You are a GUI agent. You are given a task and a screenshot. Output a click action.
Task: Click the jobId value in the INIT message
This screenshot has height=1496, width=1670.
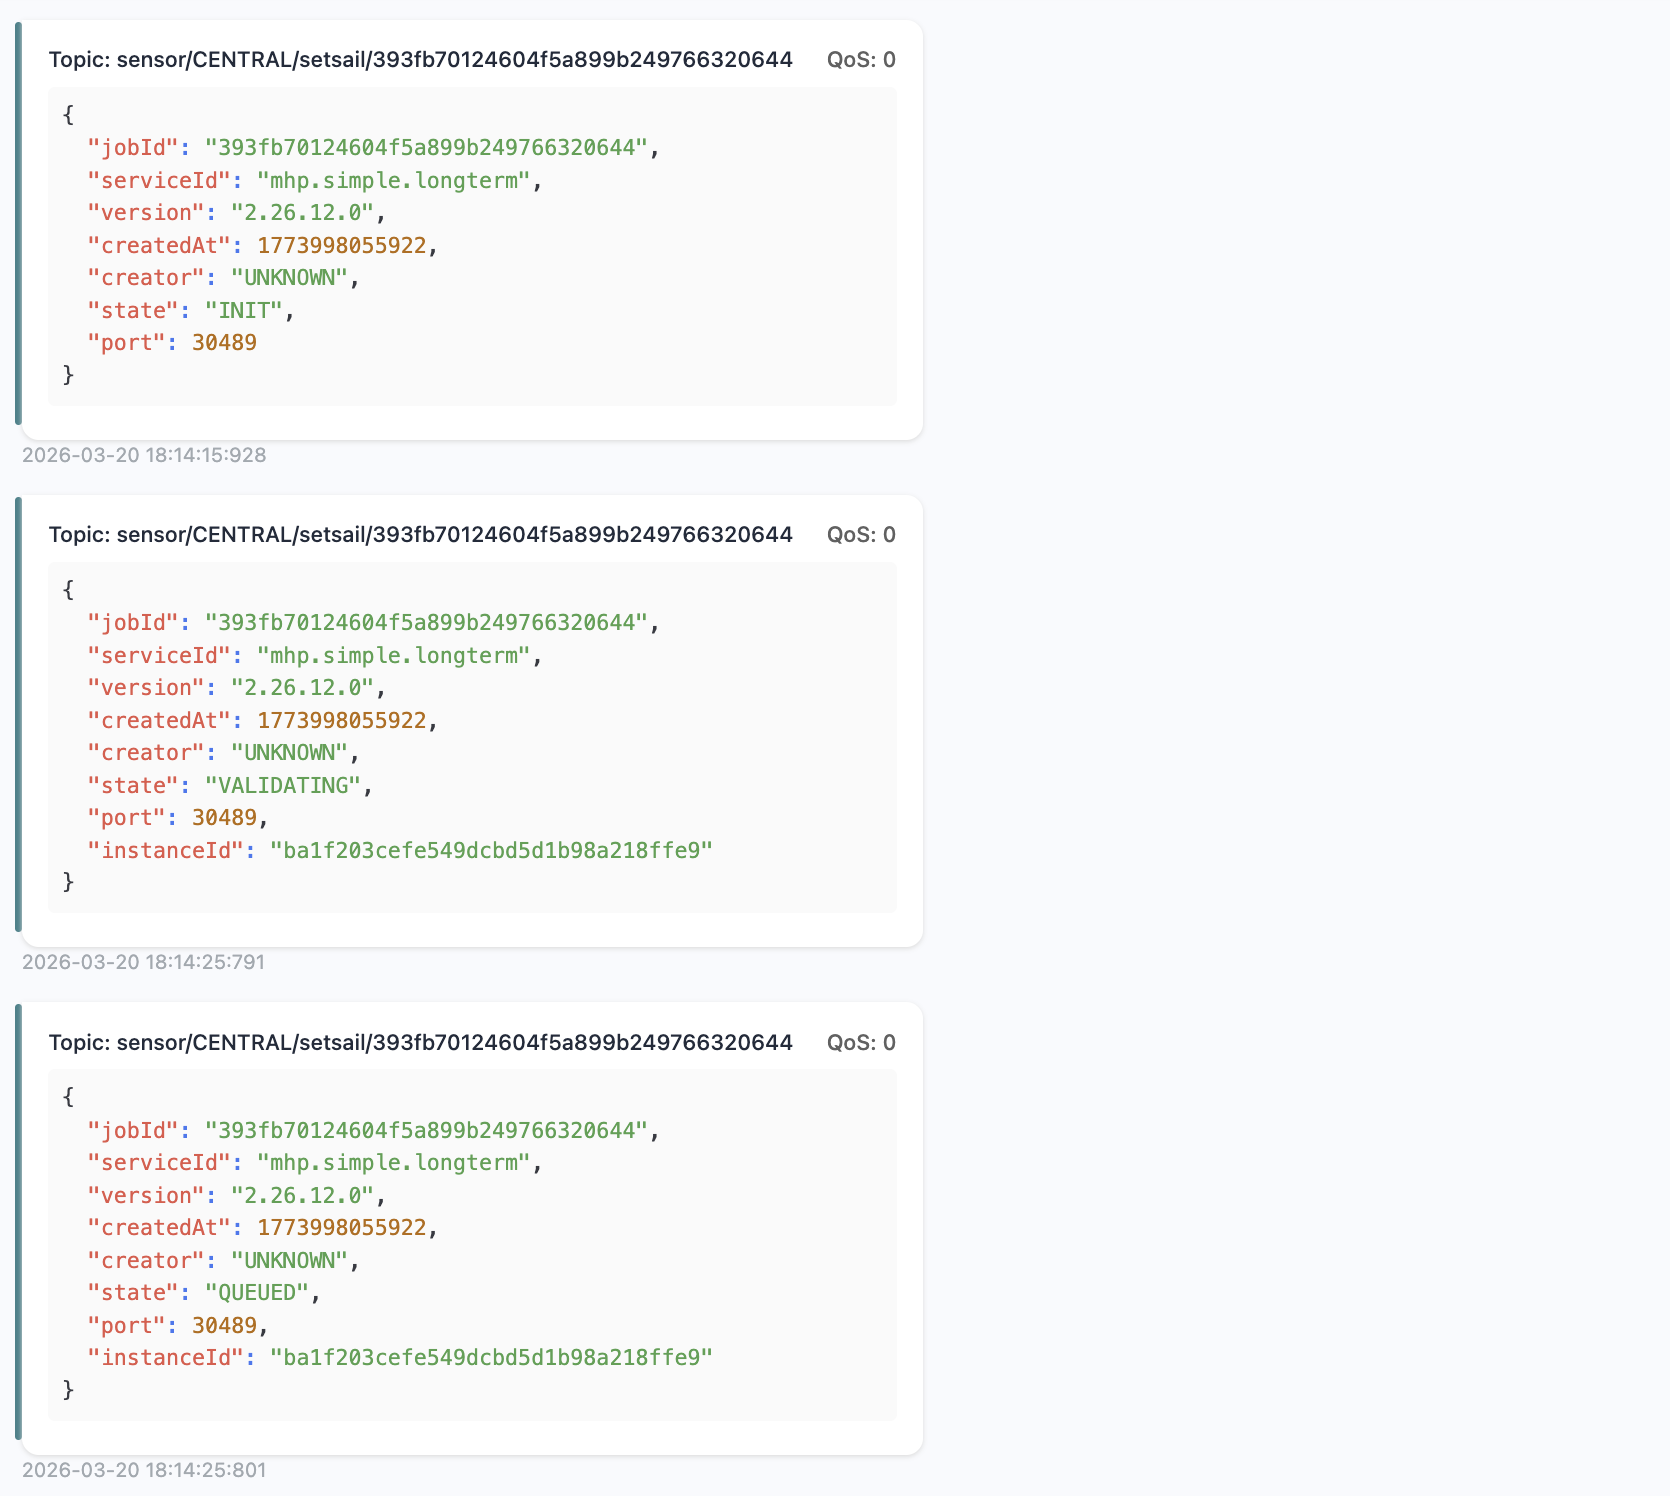(x=427, y=148)
